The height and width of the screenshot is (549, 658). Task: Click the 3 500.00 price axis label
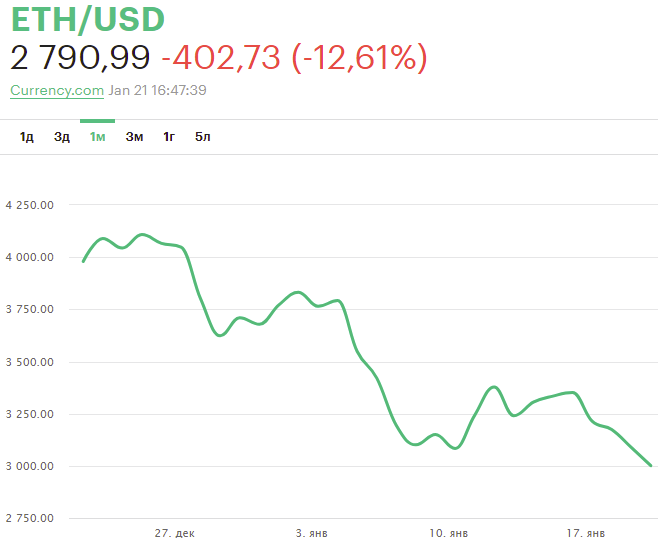click(x=29, y=362)
